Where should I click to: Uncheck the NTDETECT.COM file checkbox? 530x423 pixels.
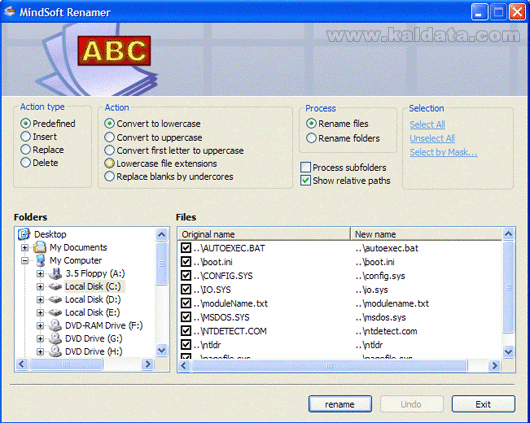(186, 331)
